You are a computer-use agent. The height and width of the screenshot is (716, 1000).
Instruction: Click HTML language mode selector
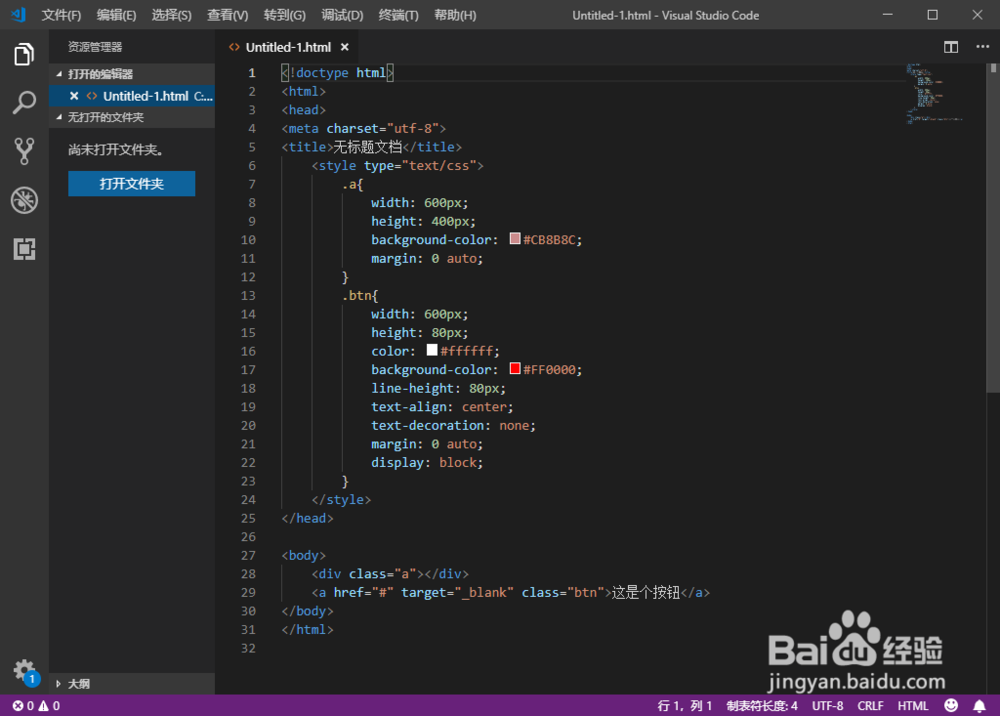913,706
